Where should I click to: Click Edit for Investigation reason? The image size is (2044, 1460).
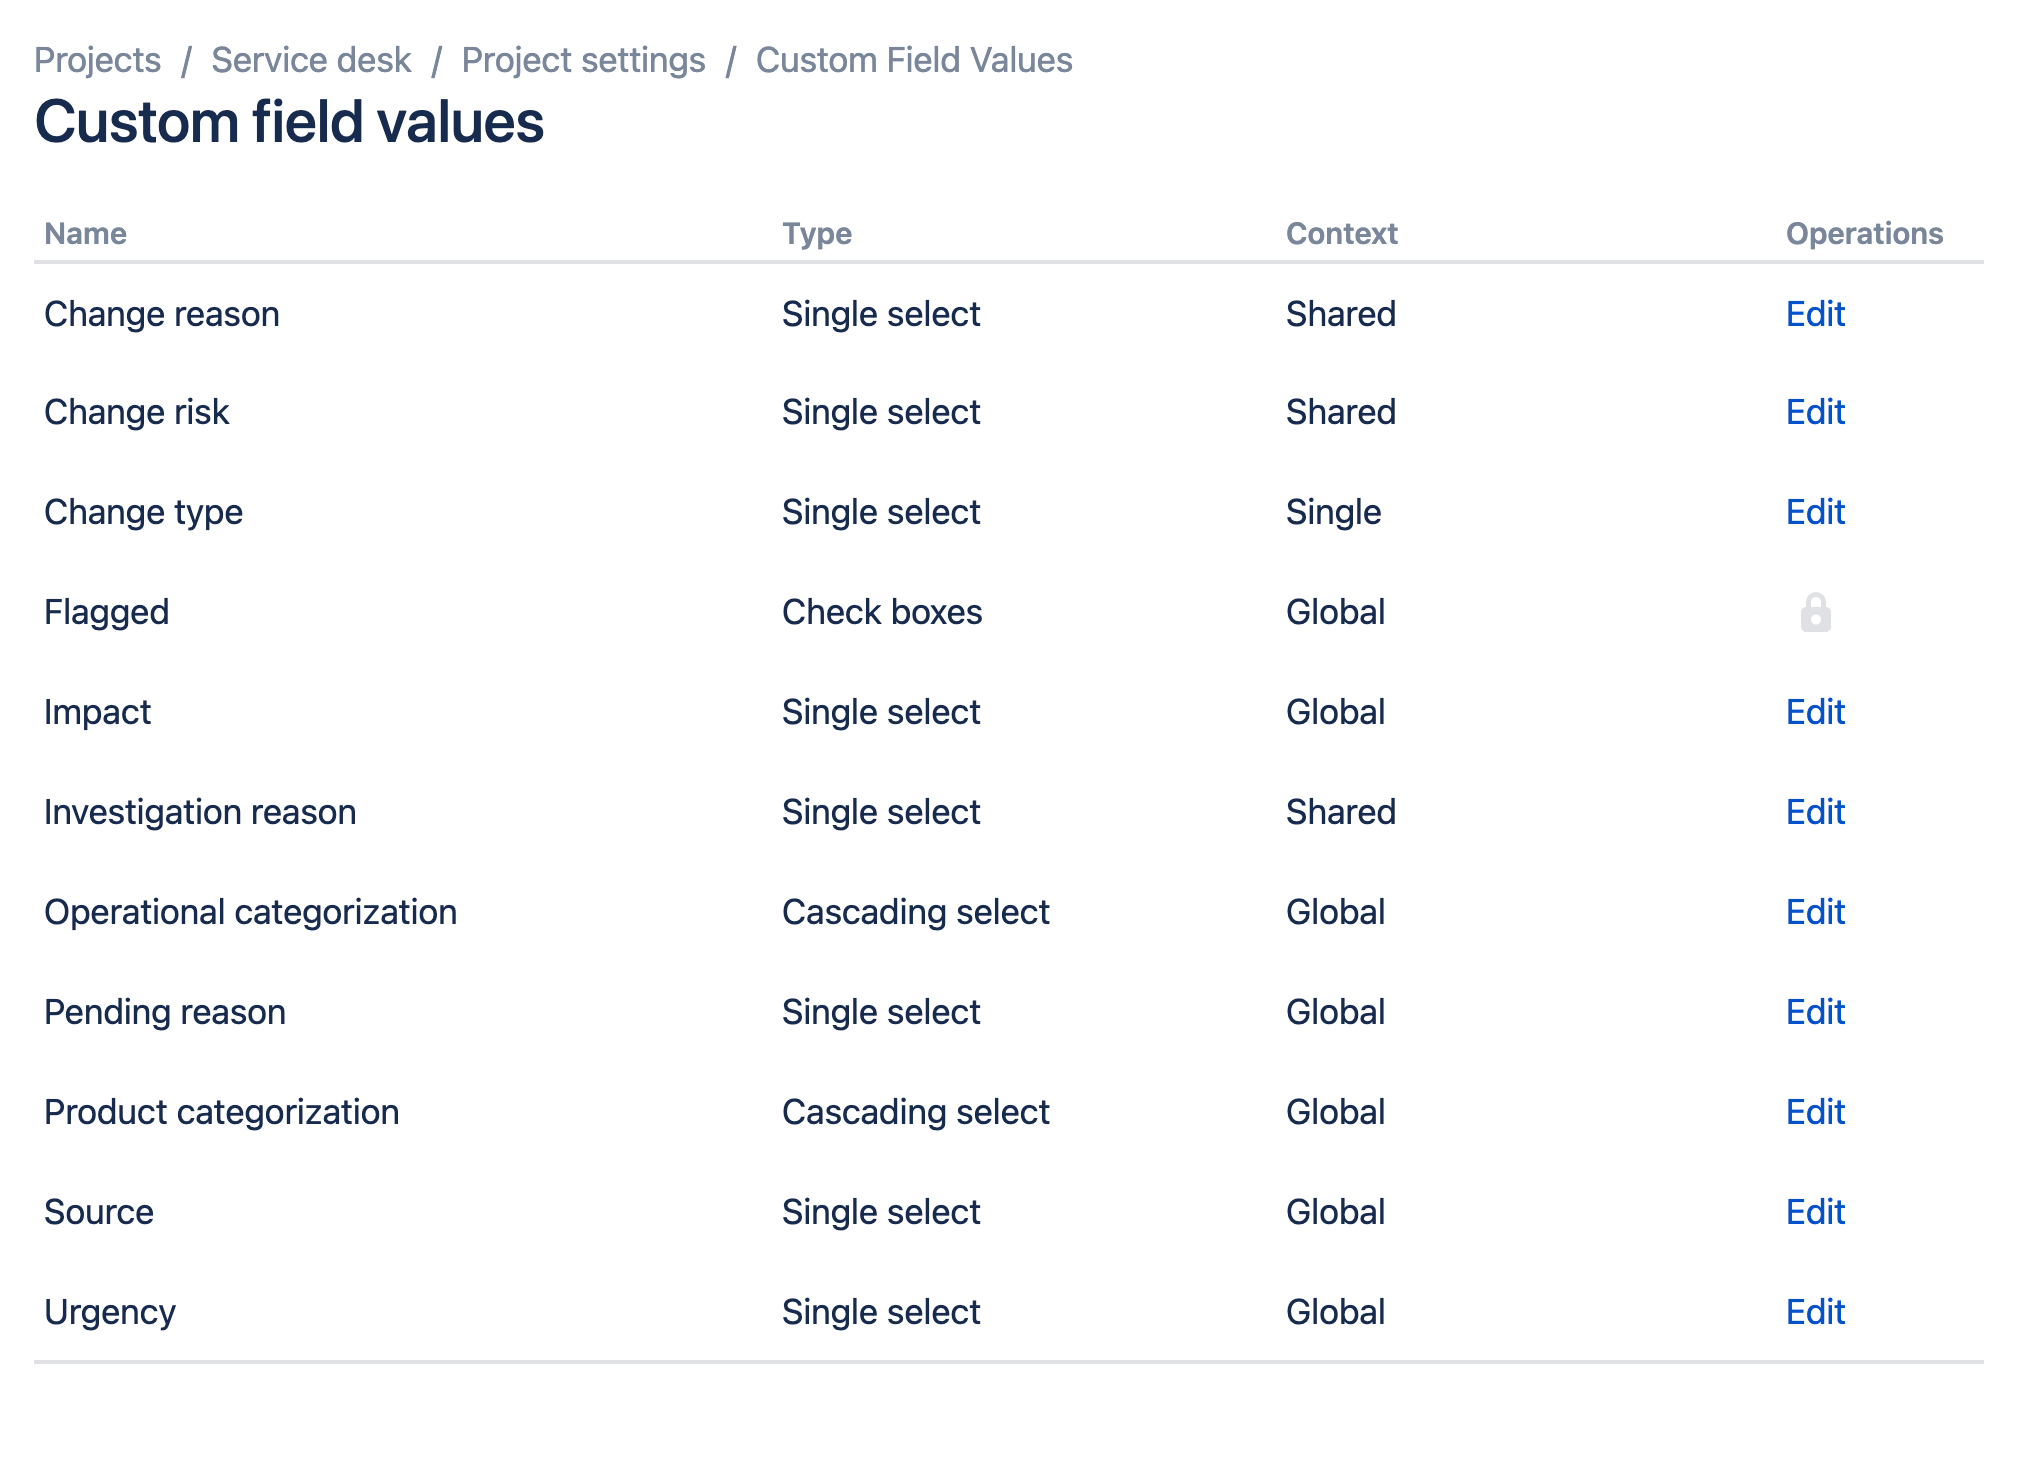pyautogui.click(x=1815, y=812)
